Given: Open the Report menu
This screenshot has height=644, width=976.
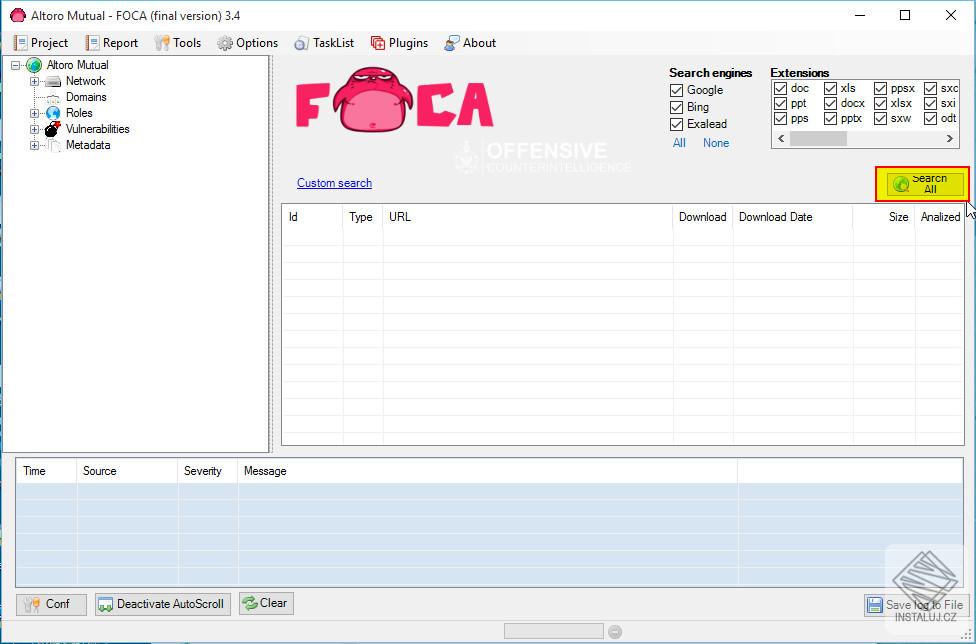Looking at the screenshot, I should [x=111, y=43].
